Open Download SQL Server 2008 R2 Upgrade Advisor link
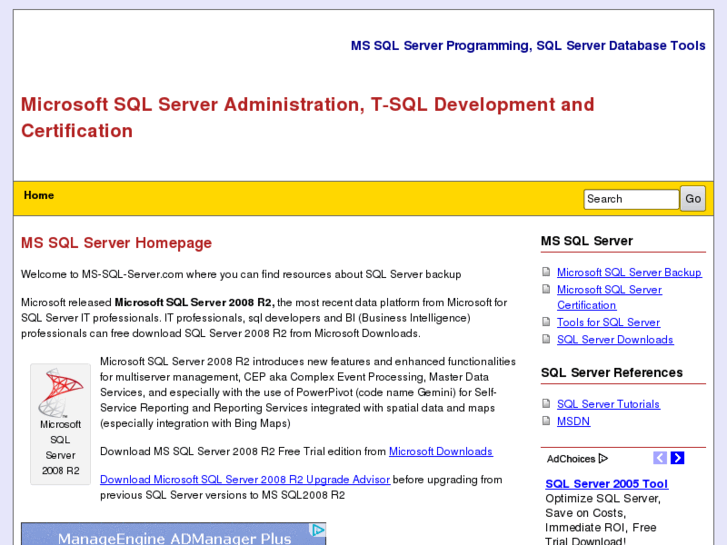The image size is (727, 545). (245, 480)
